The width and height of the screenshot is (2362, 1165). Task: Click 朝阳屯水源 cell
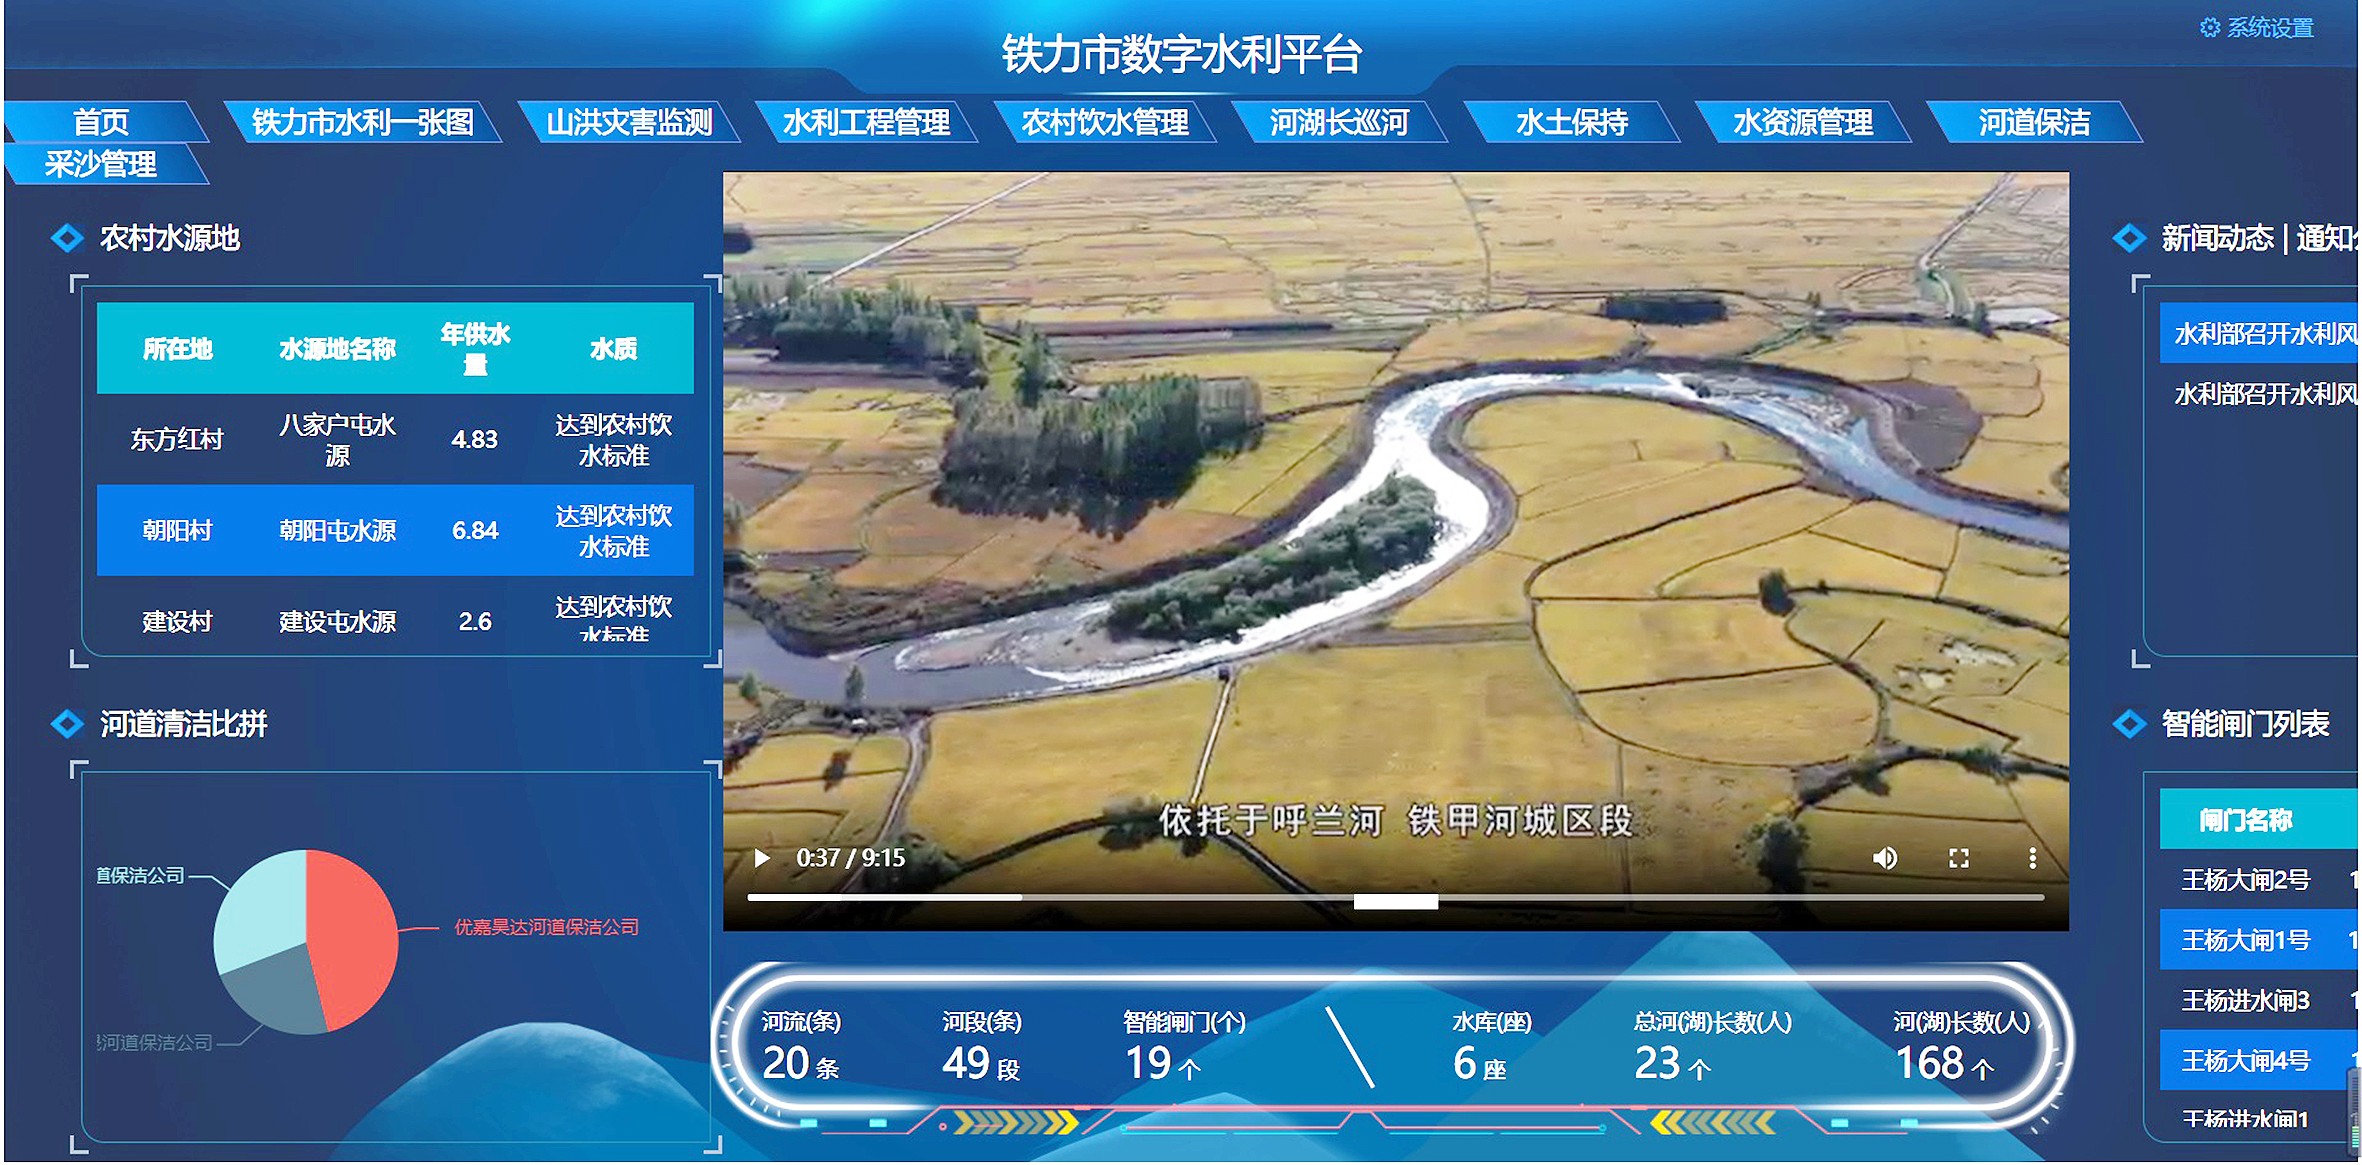[337, 530]
